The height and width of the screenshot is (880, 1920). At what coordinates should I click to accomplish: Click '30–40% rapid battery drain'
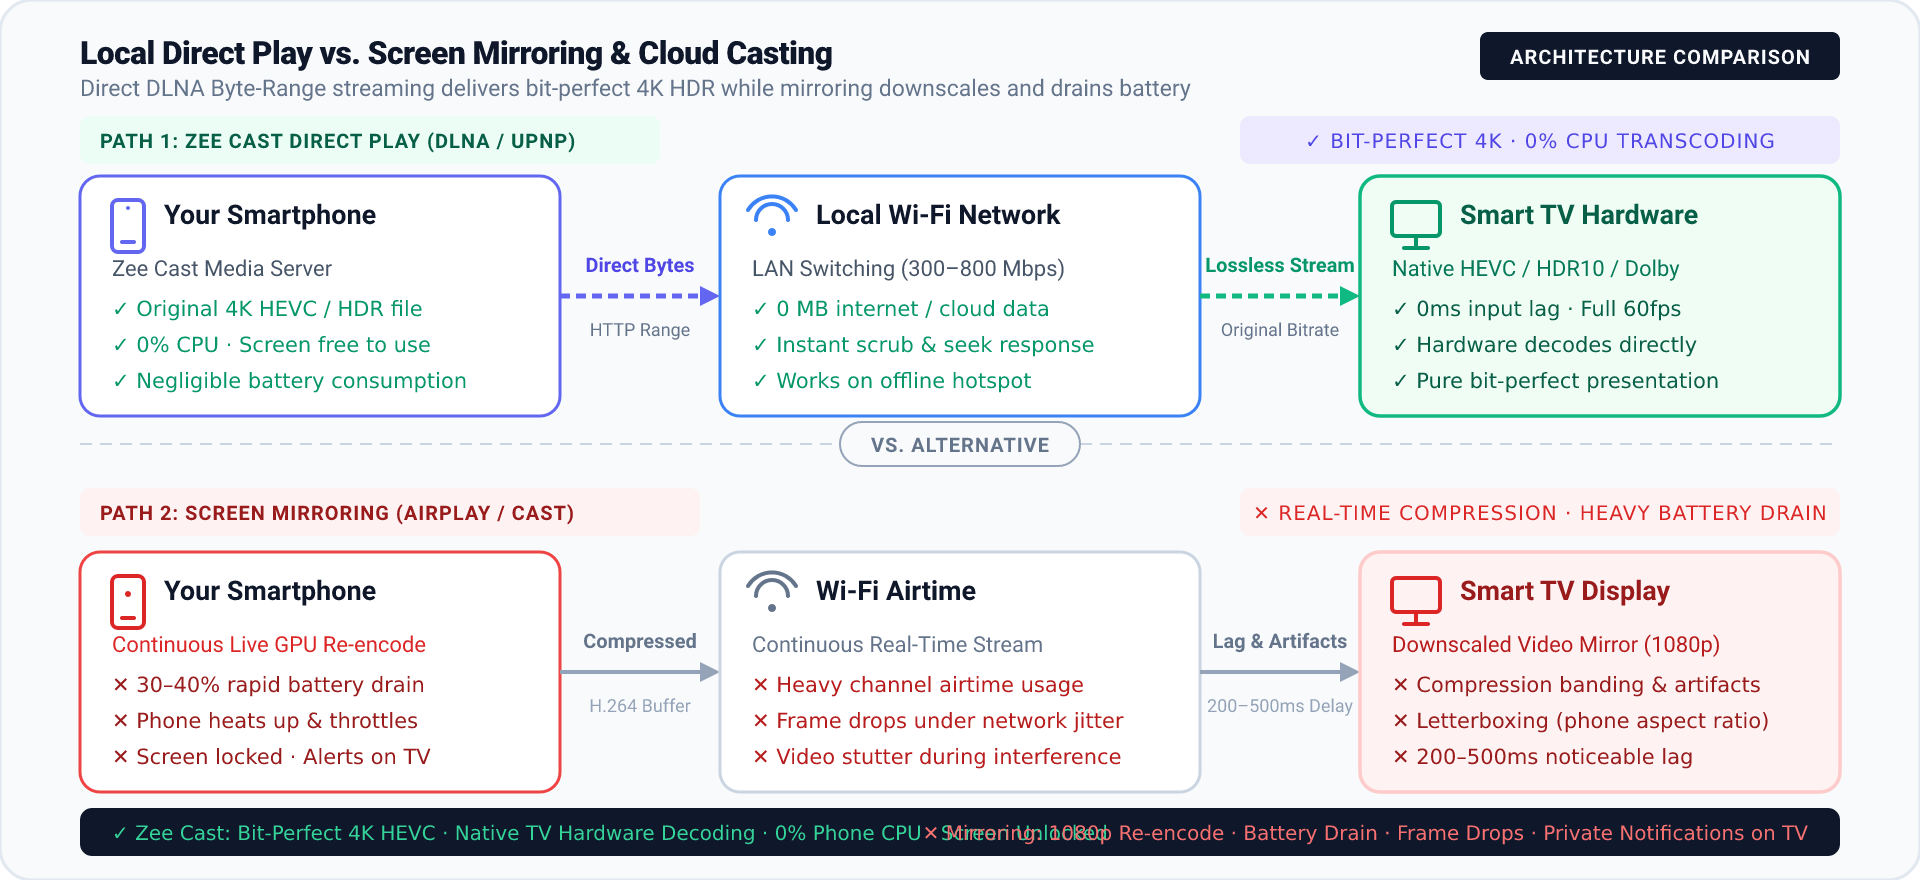268,685
